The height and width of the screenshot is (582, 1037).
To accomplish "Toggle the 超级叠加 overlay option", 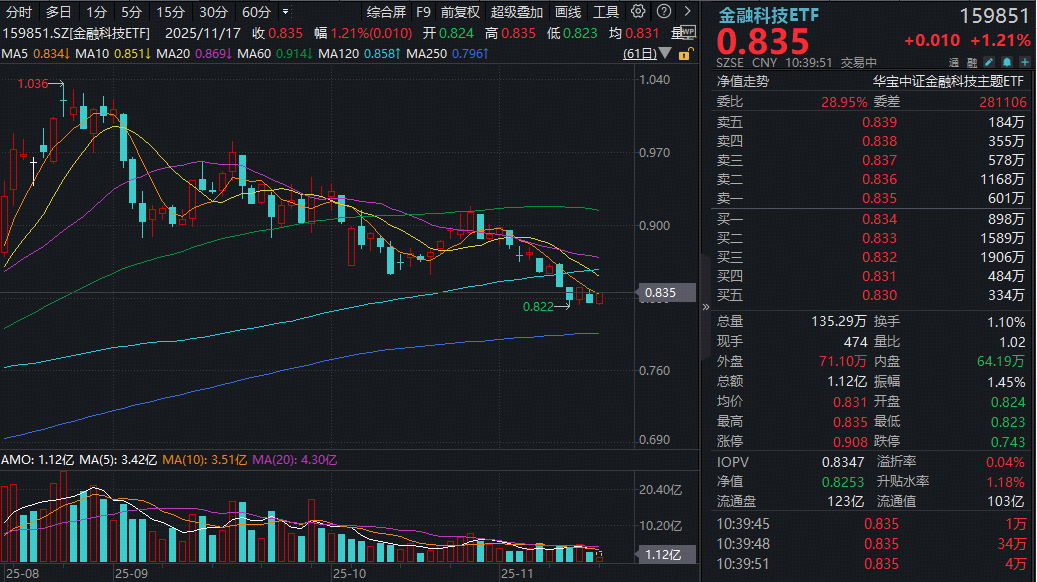I will (517, 12).
